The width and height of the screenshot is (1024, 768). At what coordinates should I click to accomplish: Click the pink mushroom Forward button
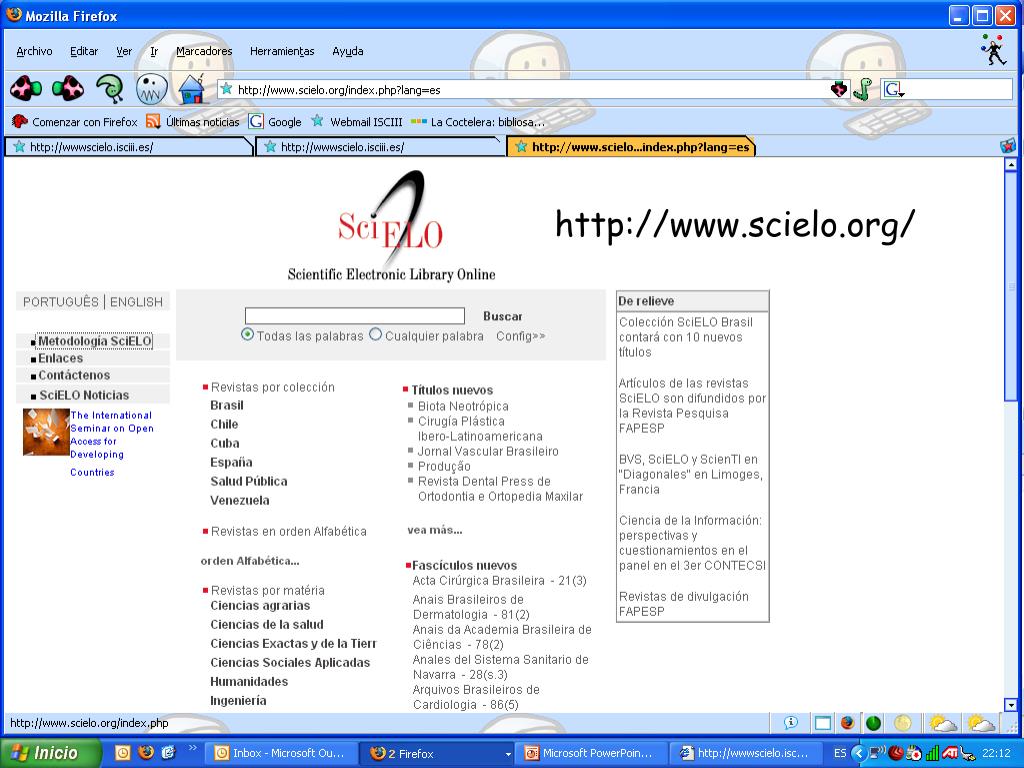point(68,88)
